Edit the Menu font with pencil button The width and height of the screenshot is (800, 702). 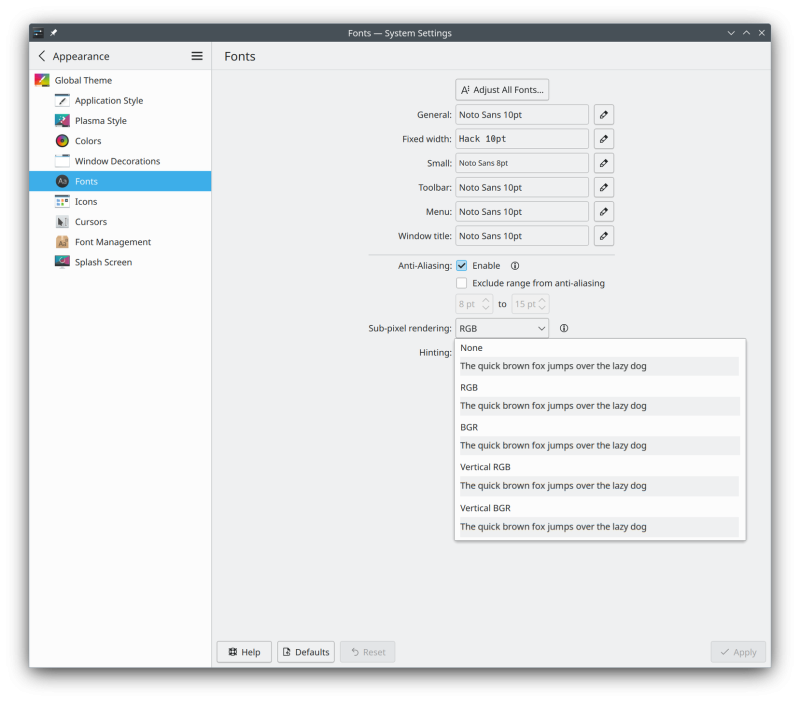tap(604, 212)
